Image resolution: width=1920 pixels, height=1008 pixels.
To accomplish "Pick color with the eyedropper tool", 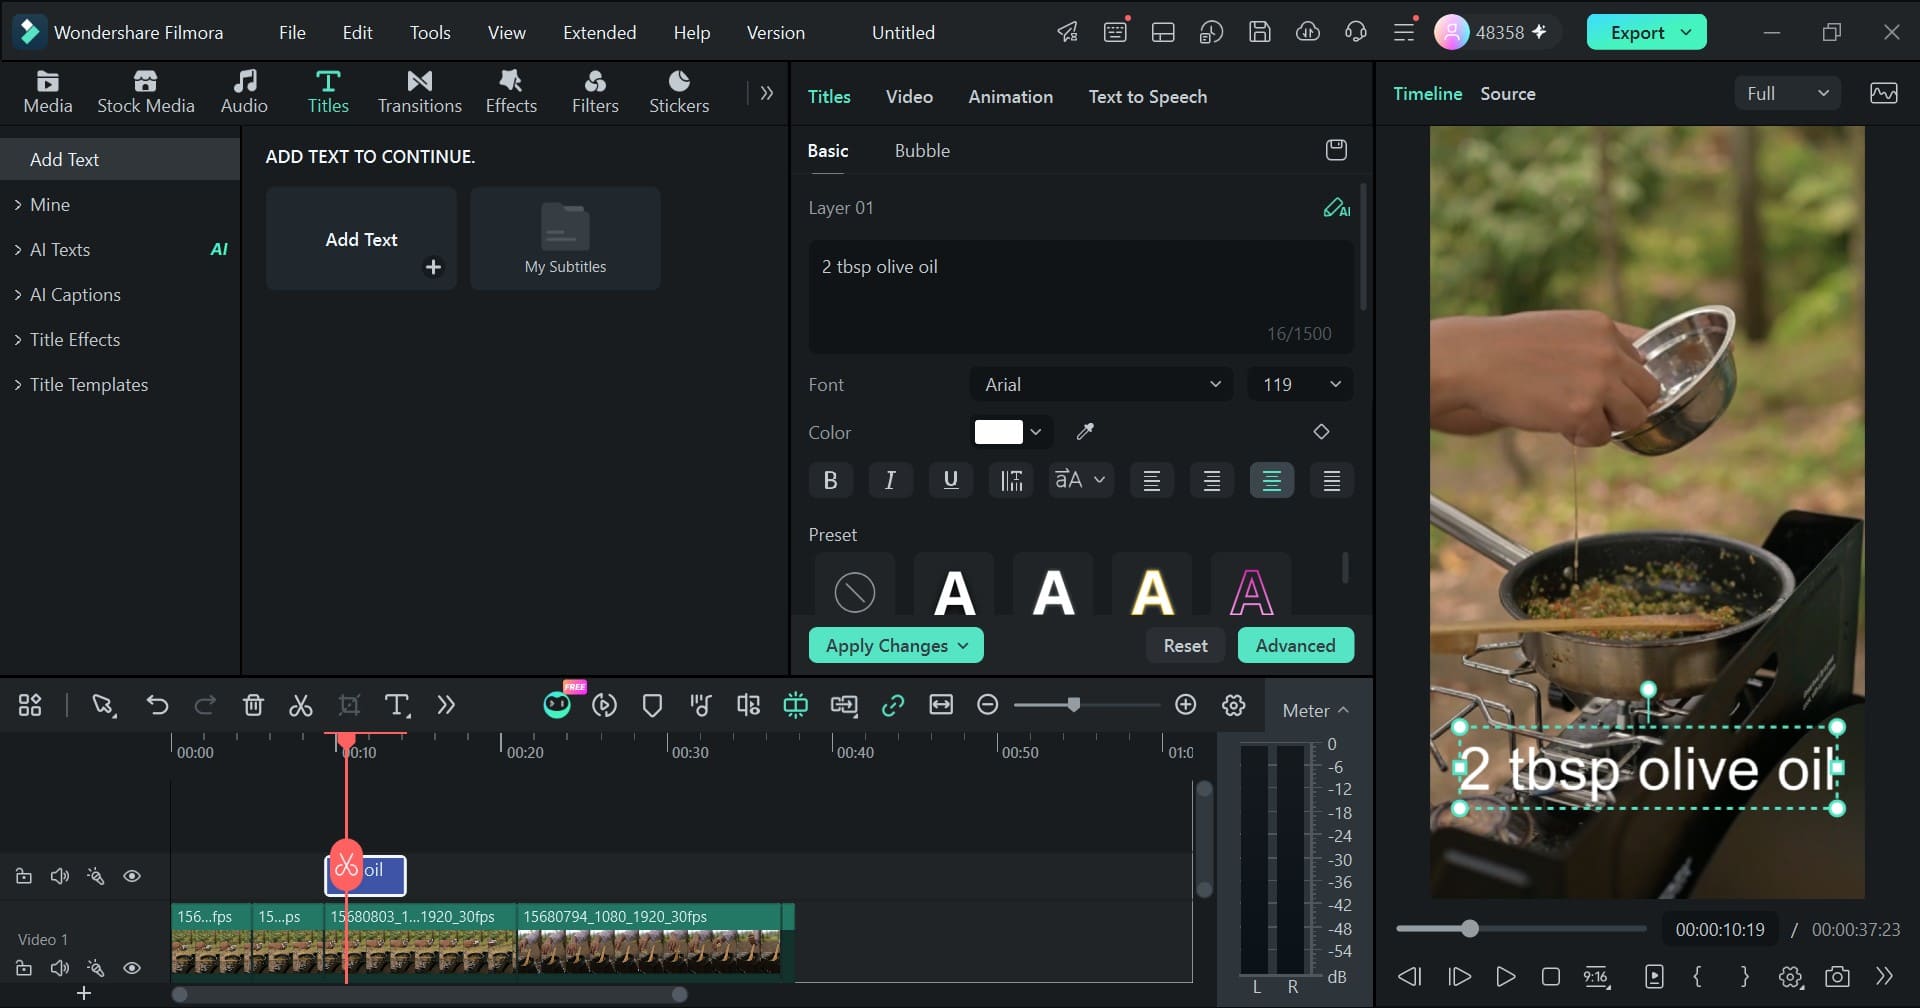I will [1085, 432].
